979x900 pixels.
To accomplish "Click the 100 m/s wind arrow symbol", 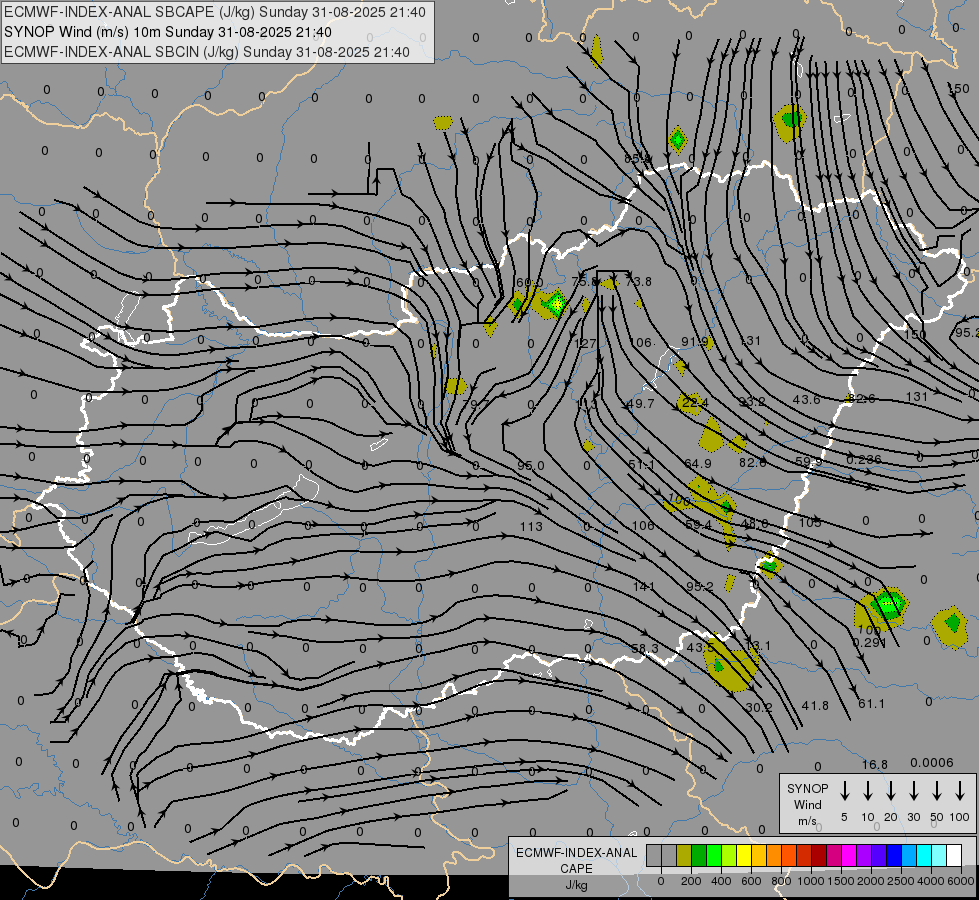I will click(960, 791).
